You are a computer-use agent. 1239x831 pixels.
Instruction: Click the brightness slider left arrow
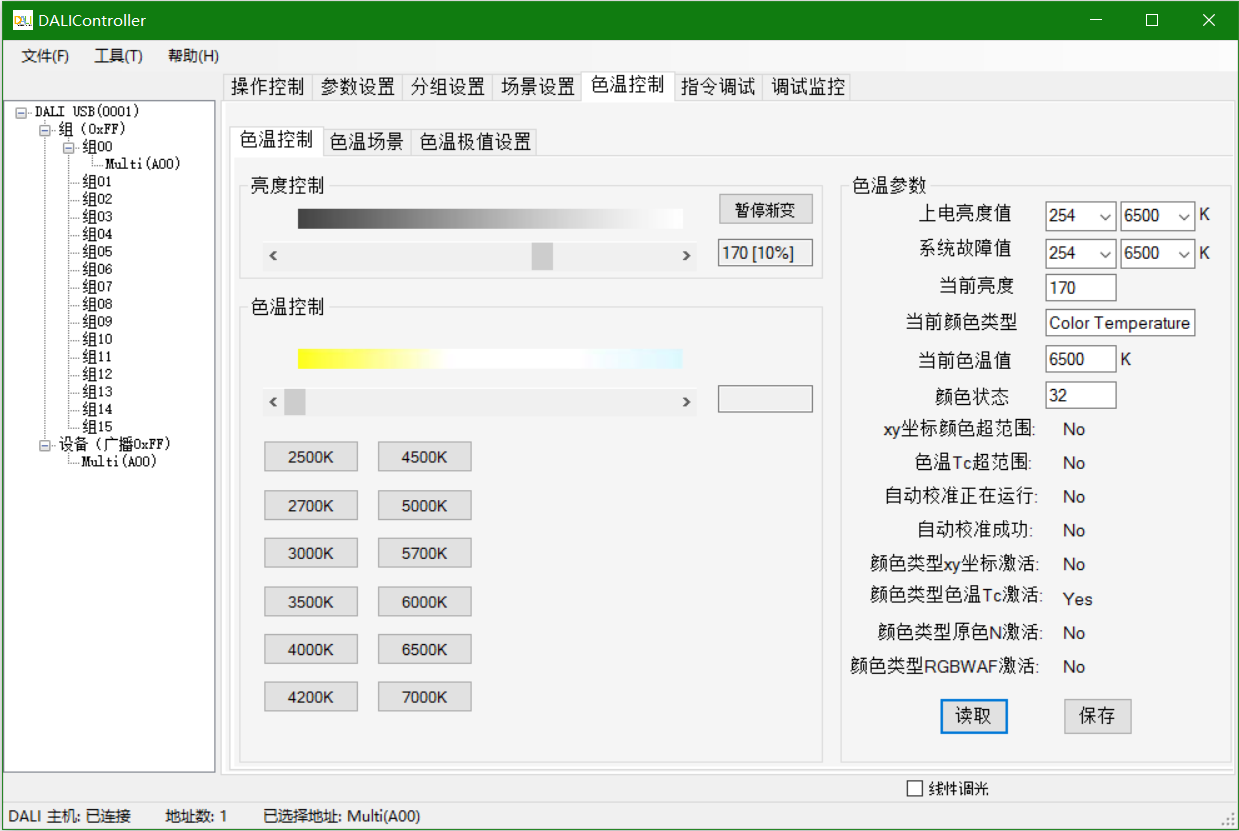click(273, 256)
